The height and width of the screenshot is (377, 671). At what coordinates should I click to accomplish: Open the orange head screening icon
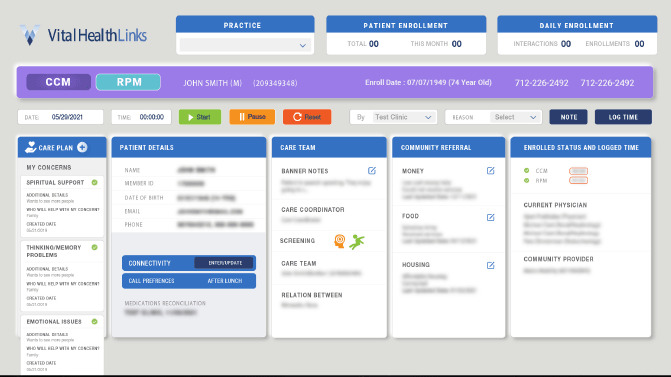coord(339,241)
